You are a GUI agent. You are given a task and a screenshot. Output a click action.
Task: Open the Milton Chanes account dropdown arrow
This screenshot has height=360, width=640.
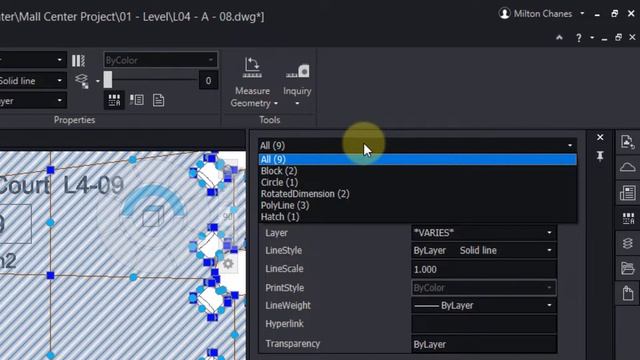point(582,13)
